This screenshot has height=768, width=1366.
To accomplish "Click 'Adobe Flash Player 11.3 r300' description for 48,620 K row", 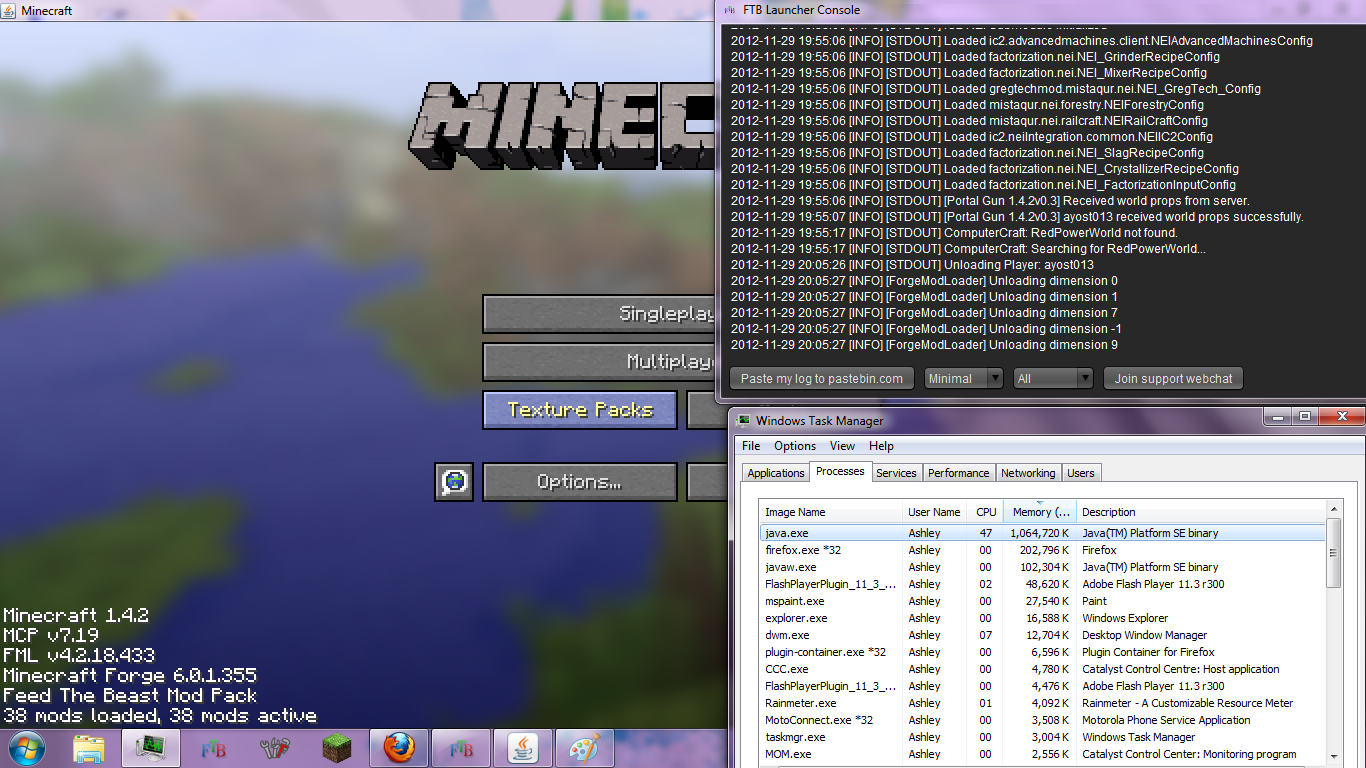I will 1153,584.
